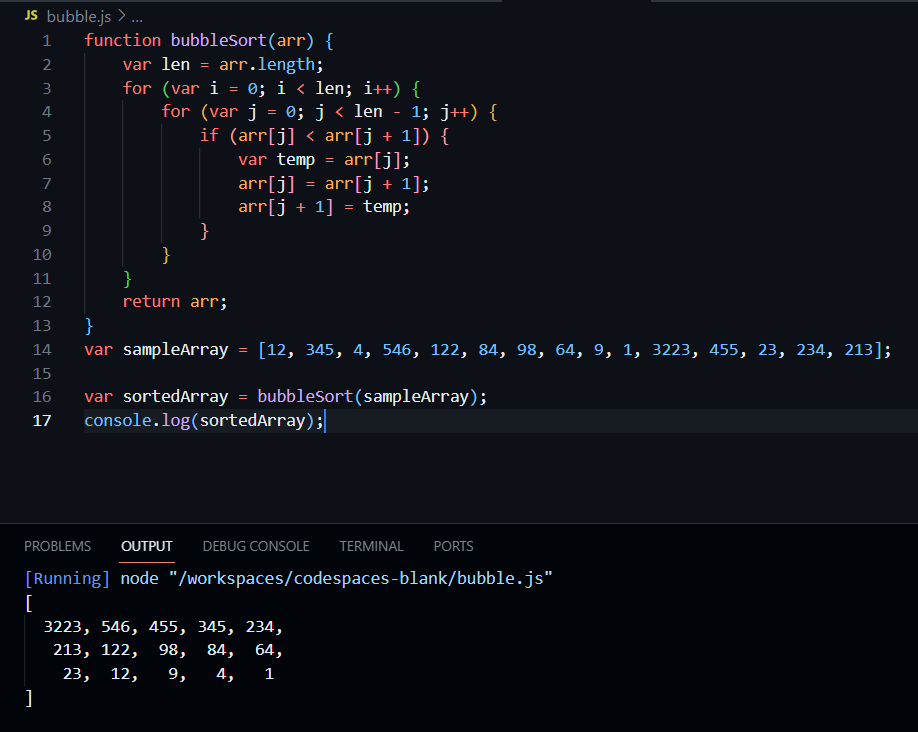This screenshot has width=918, height=732.
Task: Click the number 546 in sampleArray on line 14
Action: pos(397,350)
